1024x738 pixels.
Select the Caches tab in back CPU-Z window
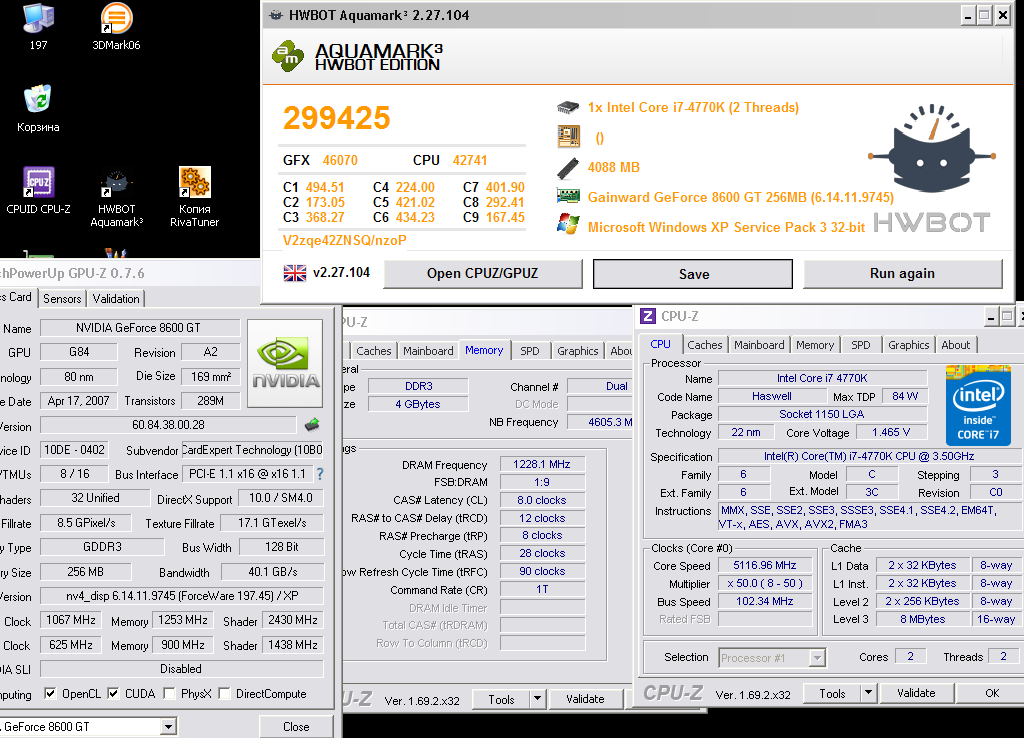pos(374,351)
